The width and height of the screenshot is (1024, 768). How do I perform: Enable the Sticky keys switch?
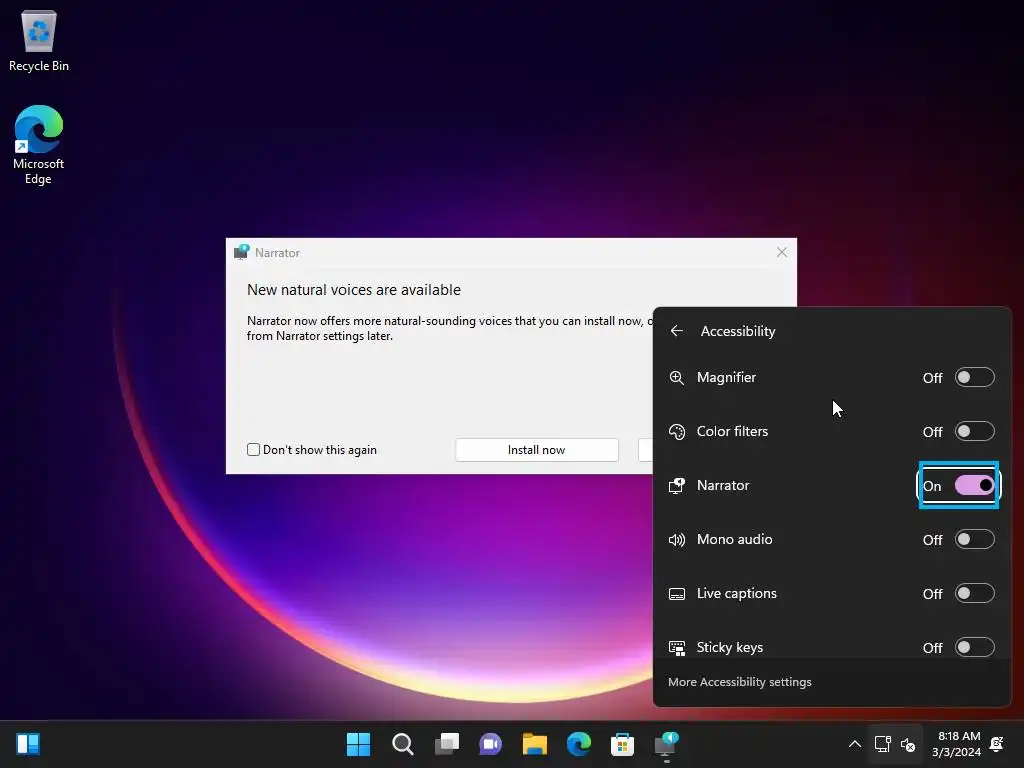click(x=974, y=647)
